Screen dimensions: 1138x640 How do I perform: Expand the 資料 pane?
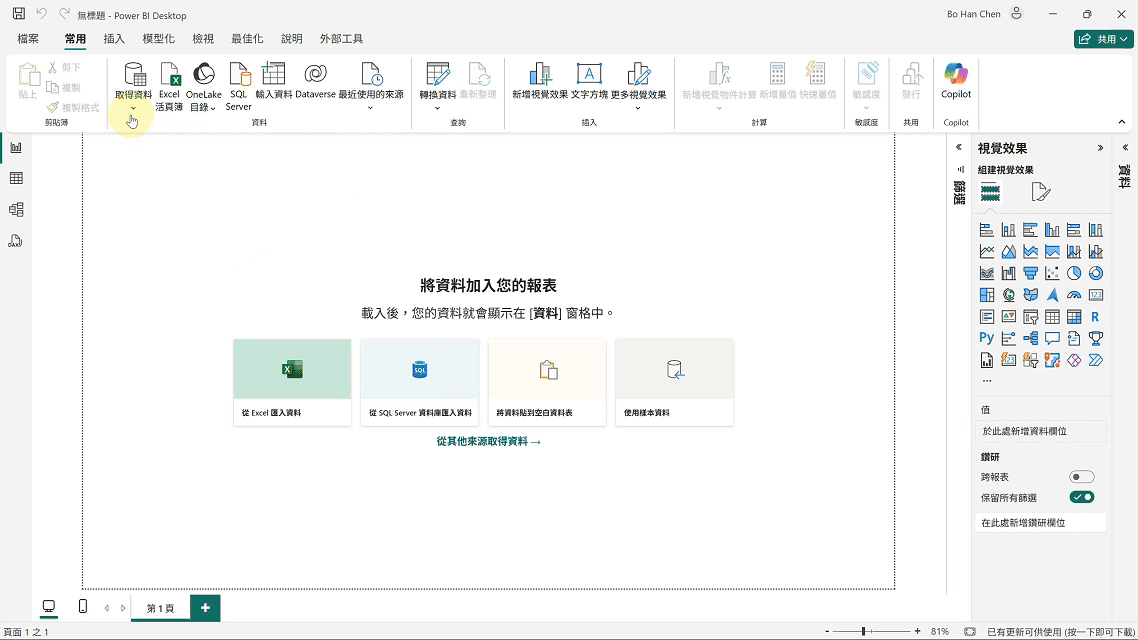(1126, 147)
